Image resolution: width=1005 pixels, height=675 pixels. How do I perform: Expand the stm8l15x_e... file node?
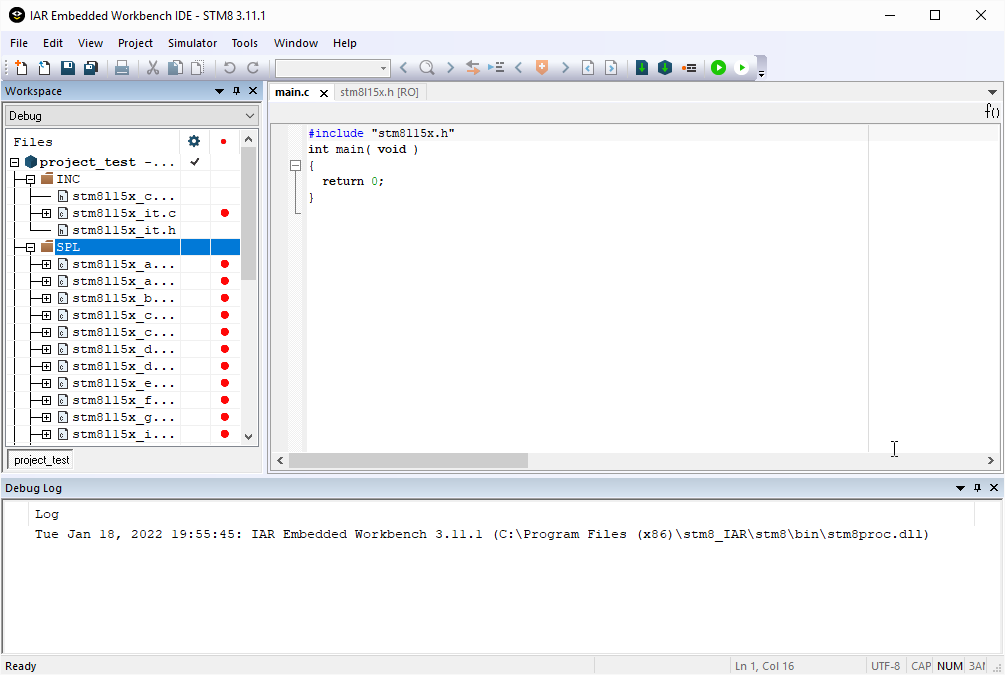46,383
